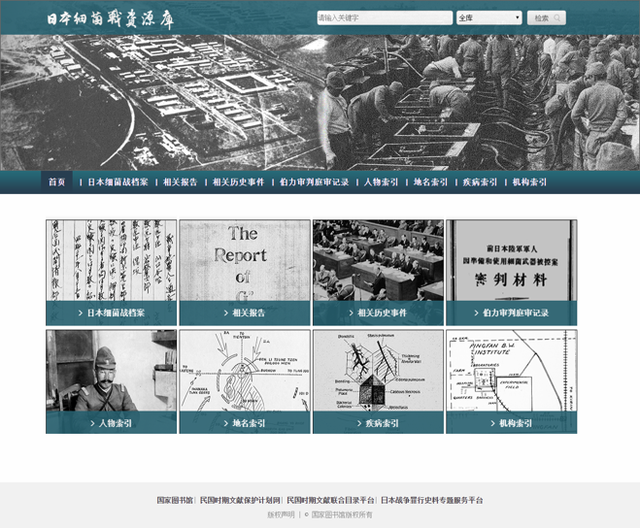
Task: Open 'The Report of G' thumbnail tile
Action: pos(244,261)
